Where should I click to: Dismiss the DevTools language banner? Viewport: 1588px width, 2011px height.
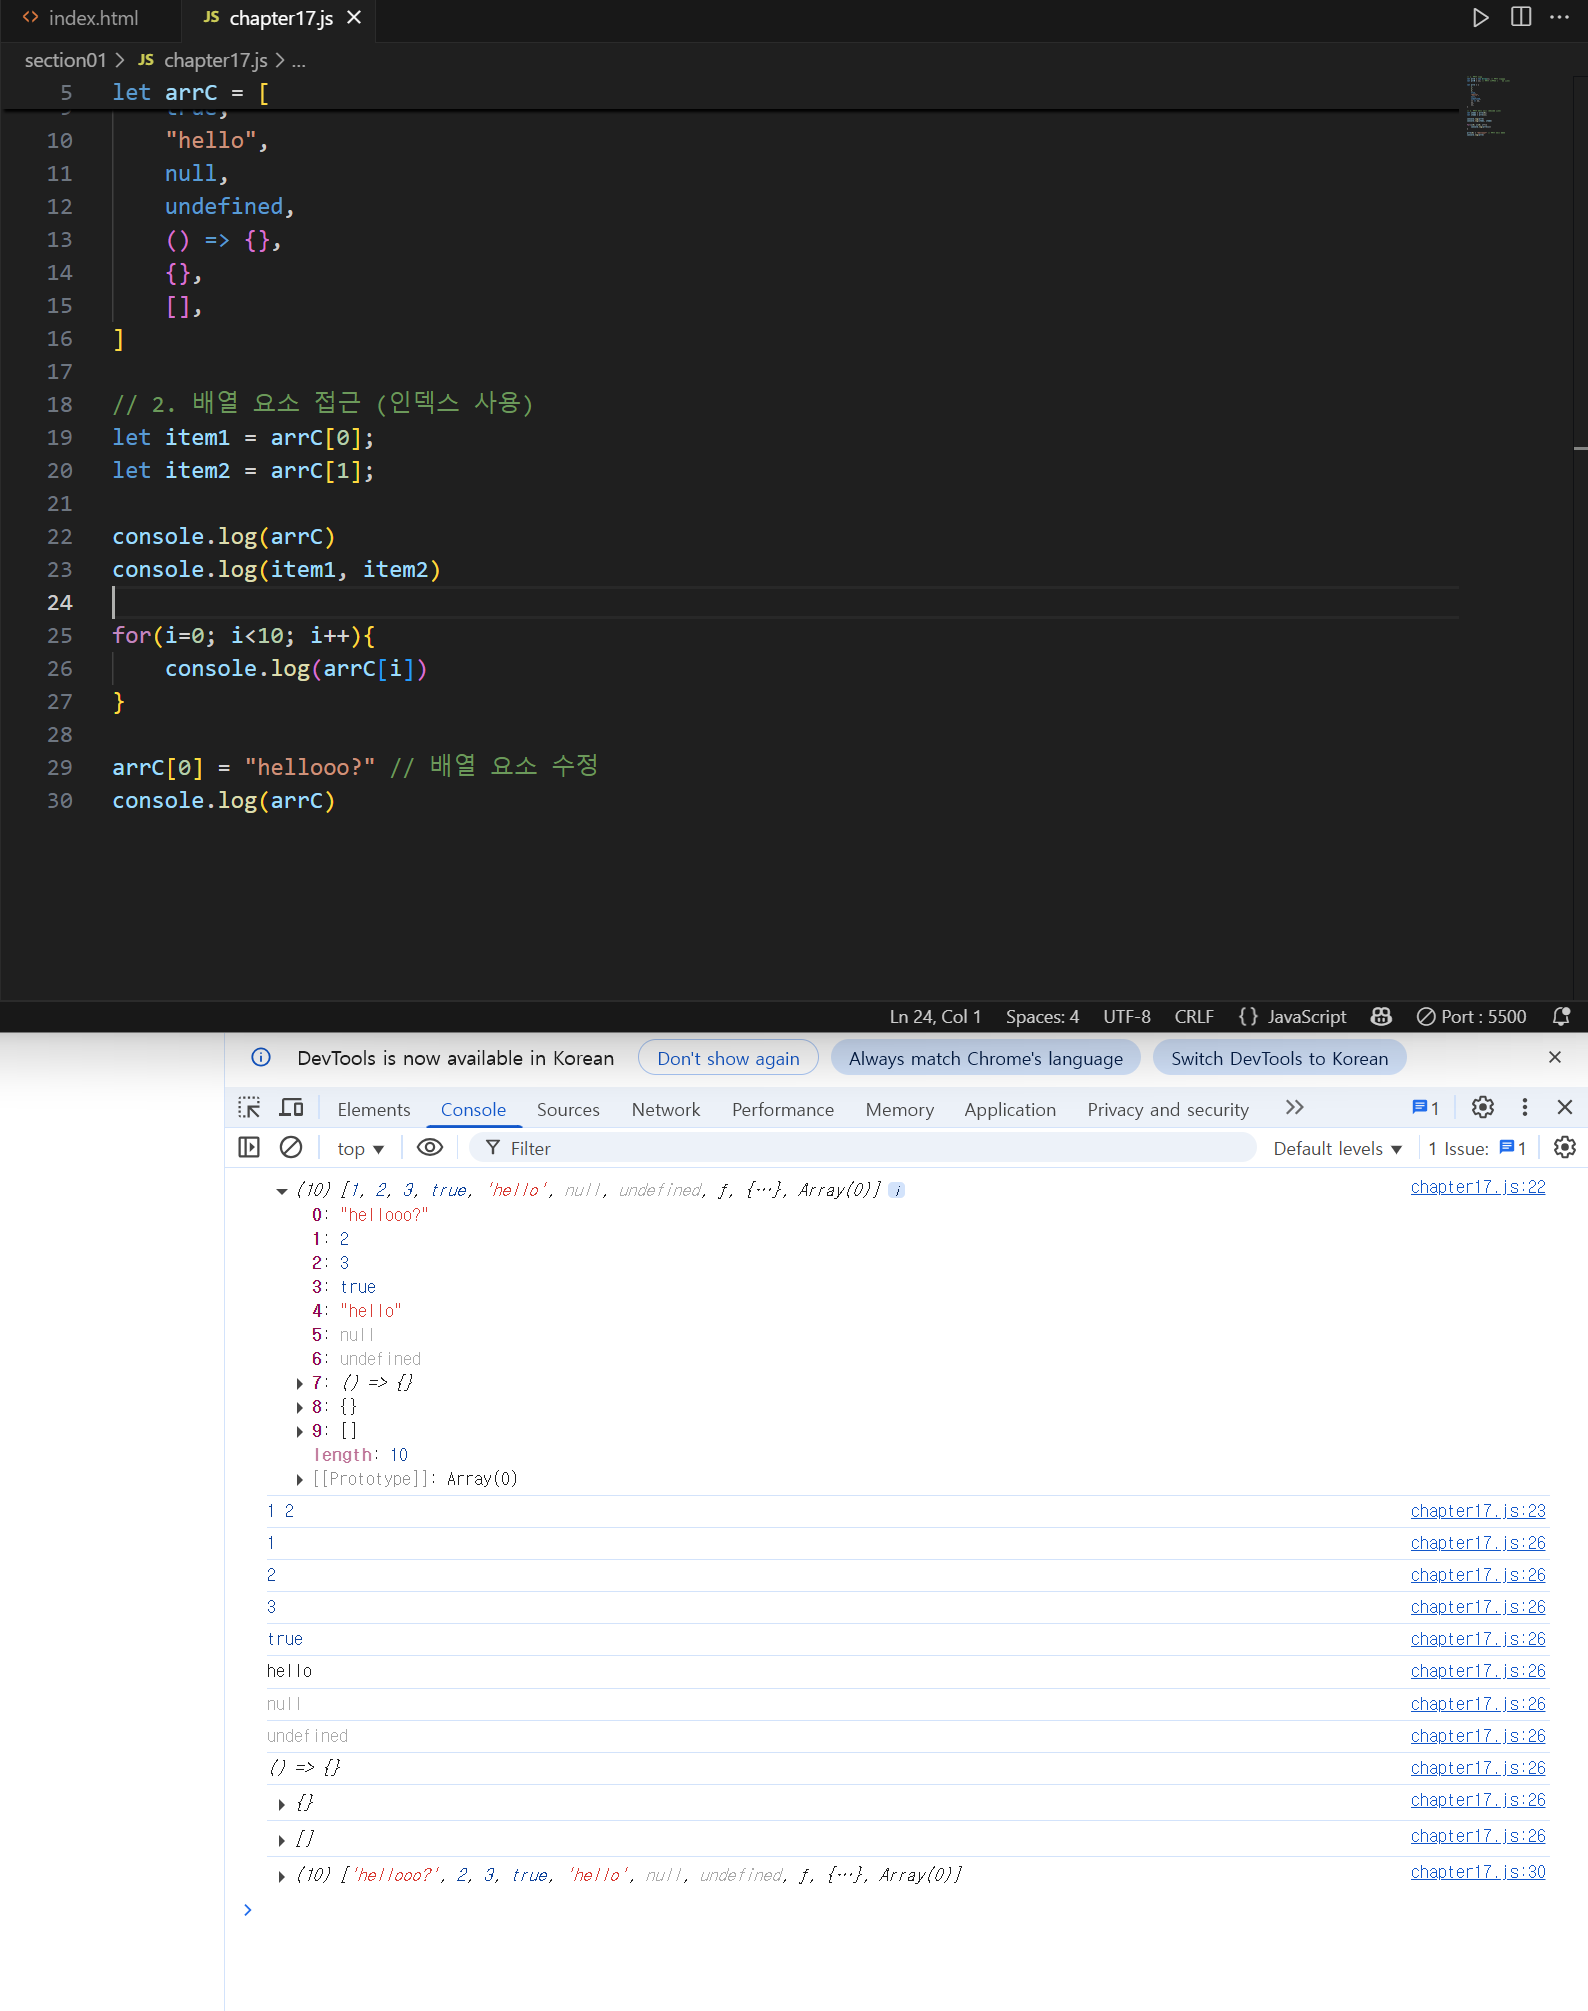pos(1555,1057)
